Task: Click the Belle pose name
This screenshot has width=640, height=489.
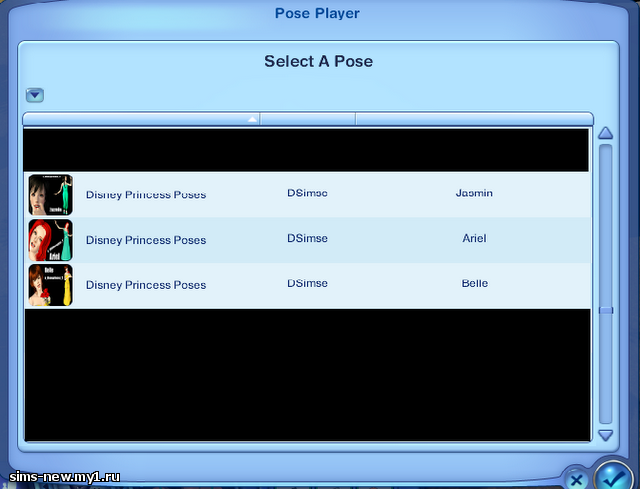Action: tap(475, 283)
